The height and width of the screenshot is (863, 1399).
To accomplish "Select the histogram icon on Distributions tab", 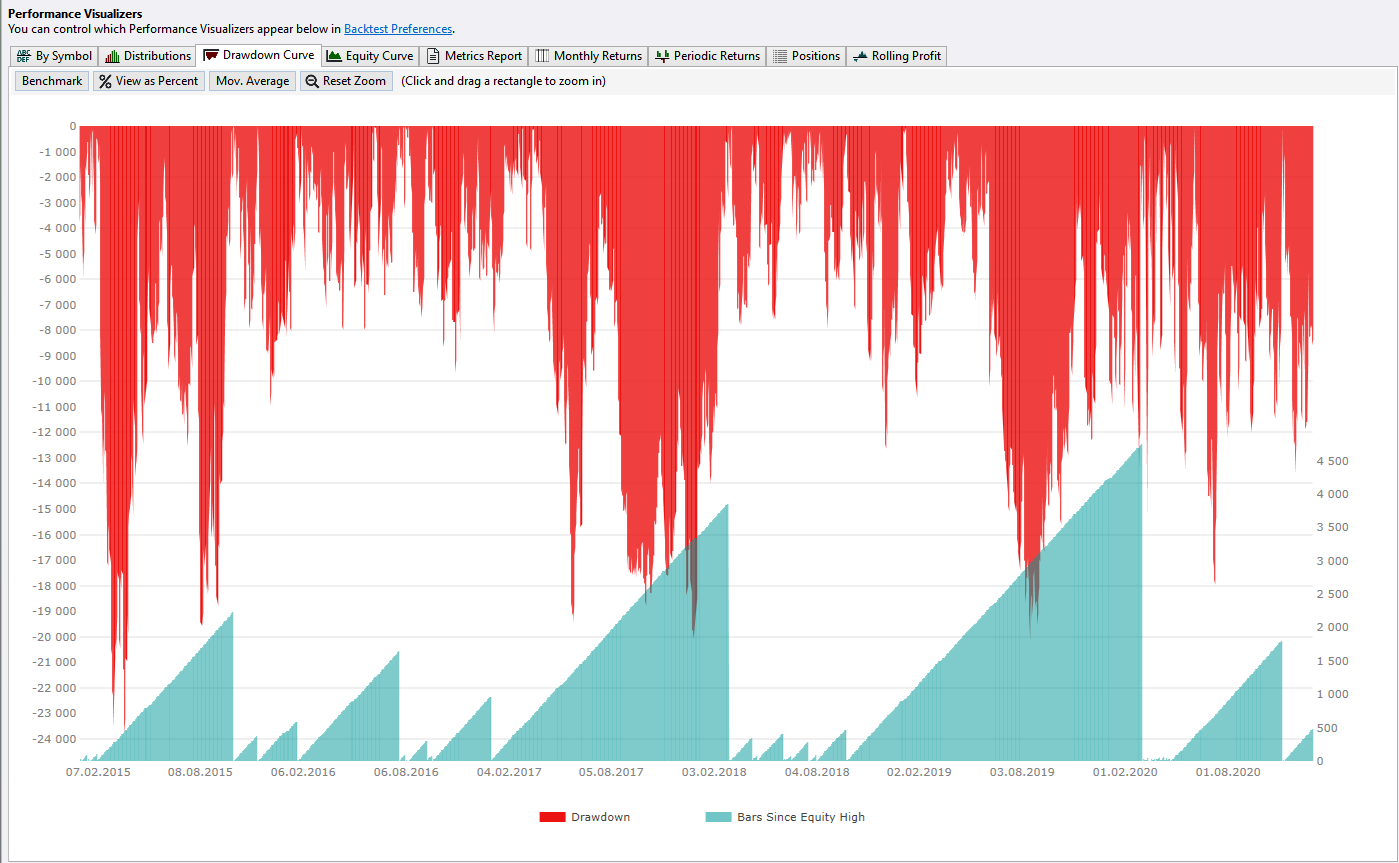I will point(113,56).
